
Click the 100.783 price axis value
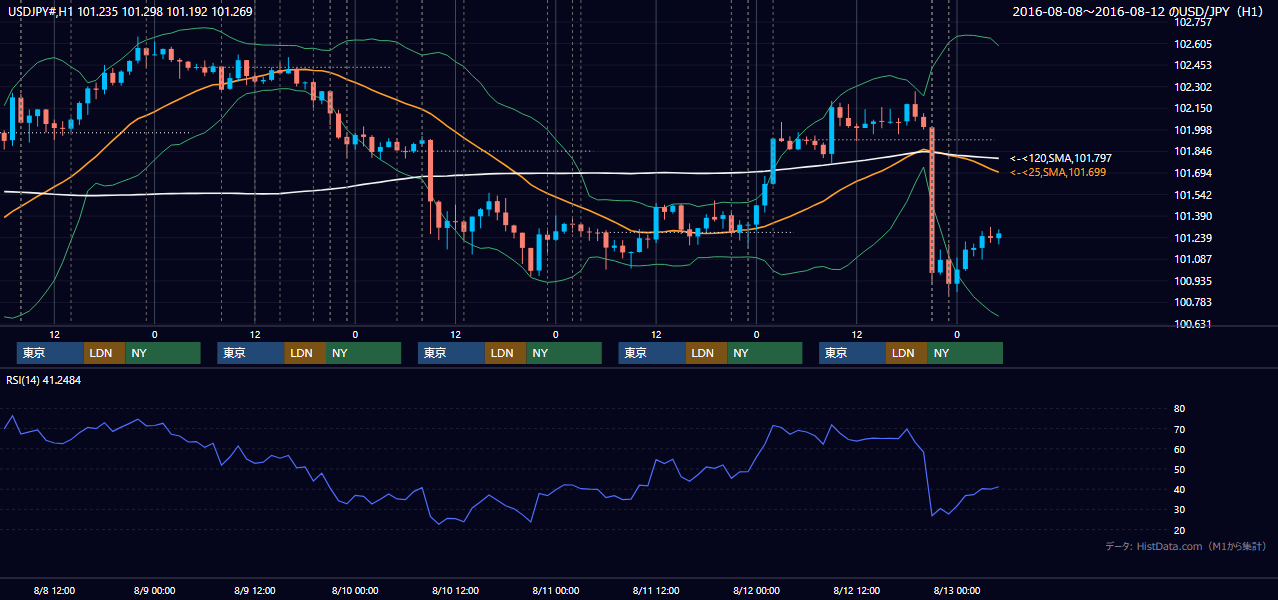pyautogui.click(x=1193, y=302)
